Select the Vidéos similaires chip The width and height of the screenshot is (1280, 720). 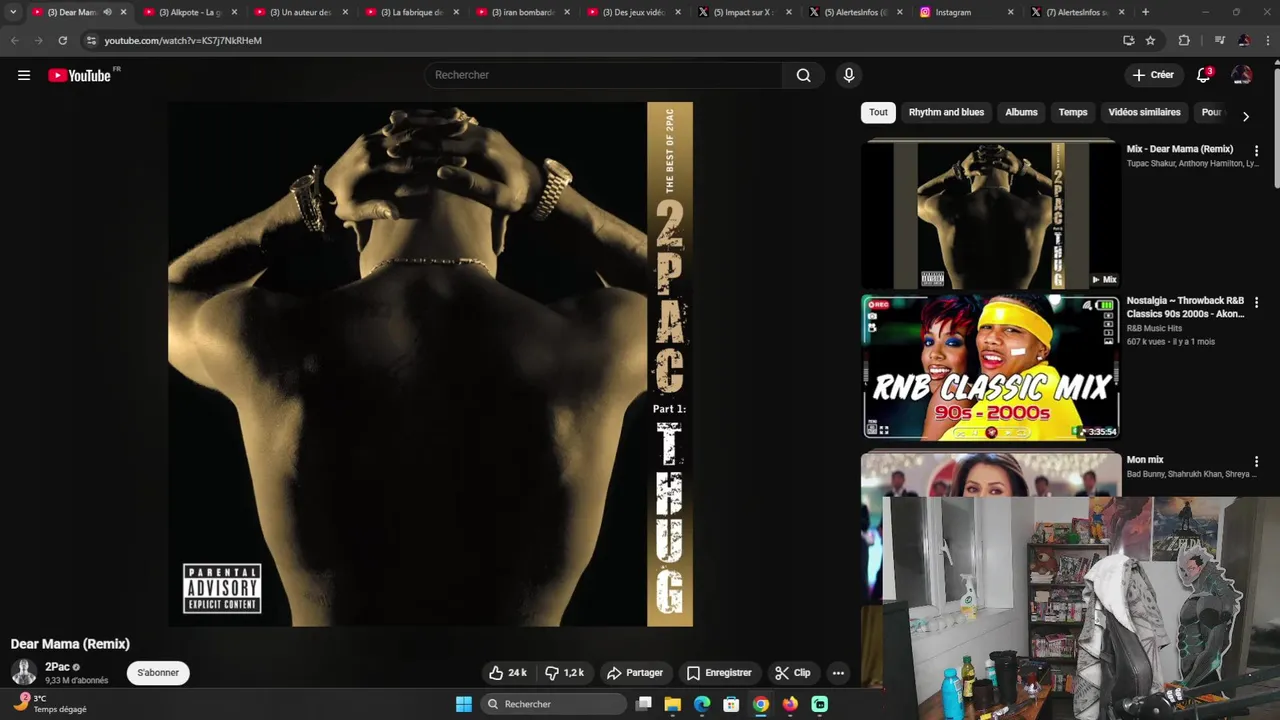click(x=1144, y=112)
